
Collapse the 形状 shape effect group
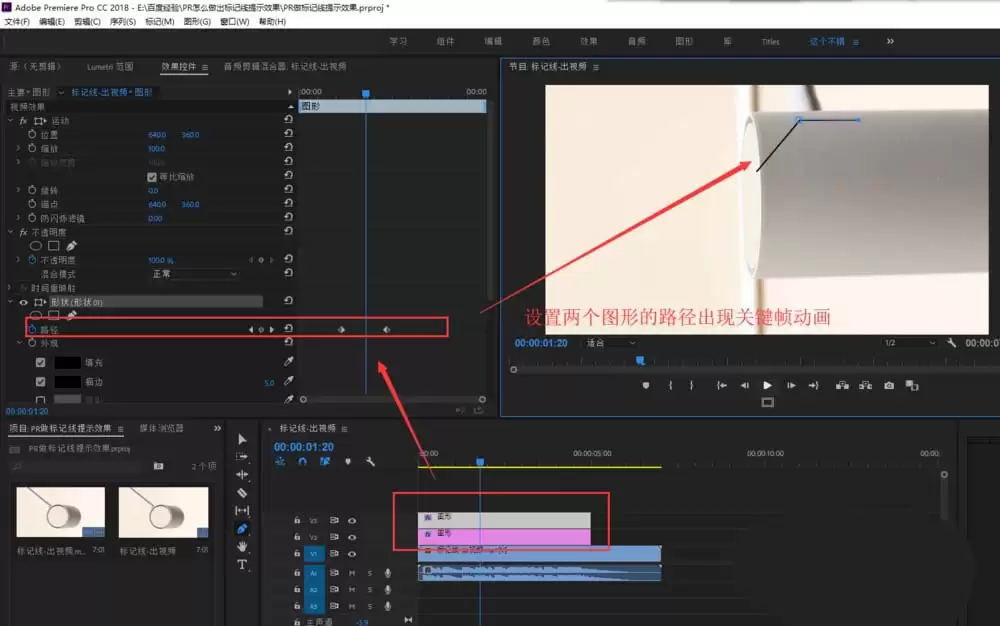point(11,302)
